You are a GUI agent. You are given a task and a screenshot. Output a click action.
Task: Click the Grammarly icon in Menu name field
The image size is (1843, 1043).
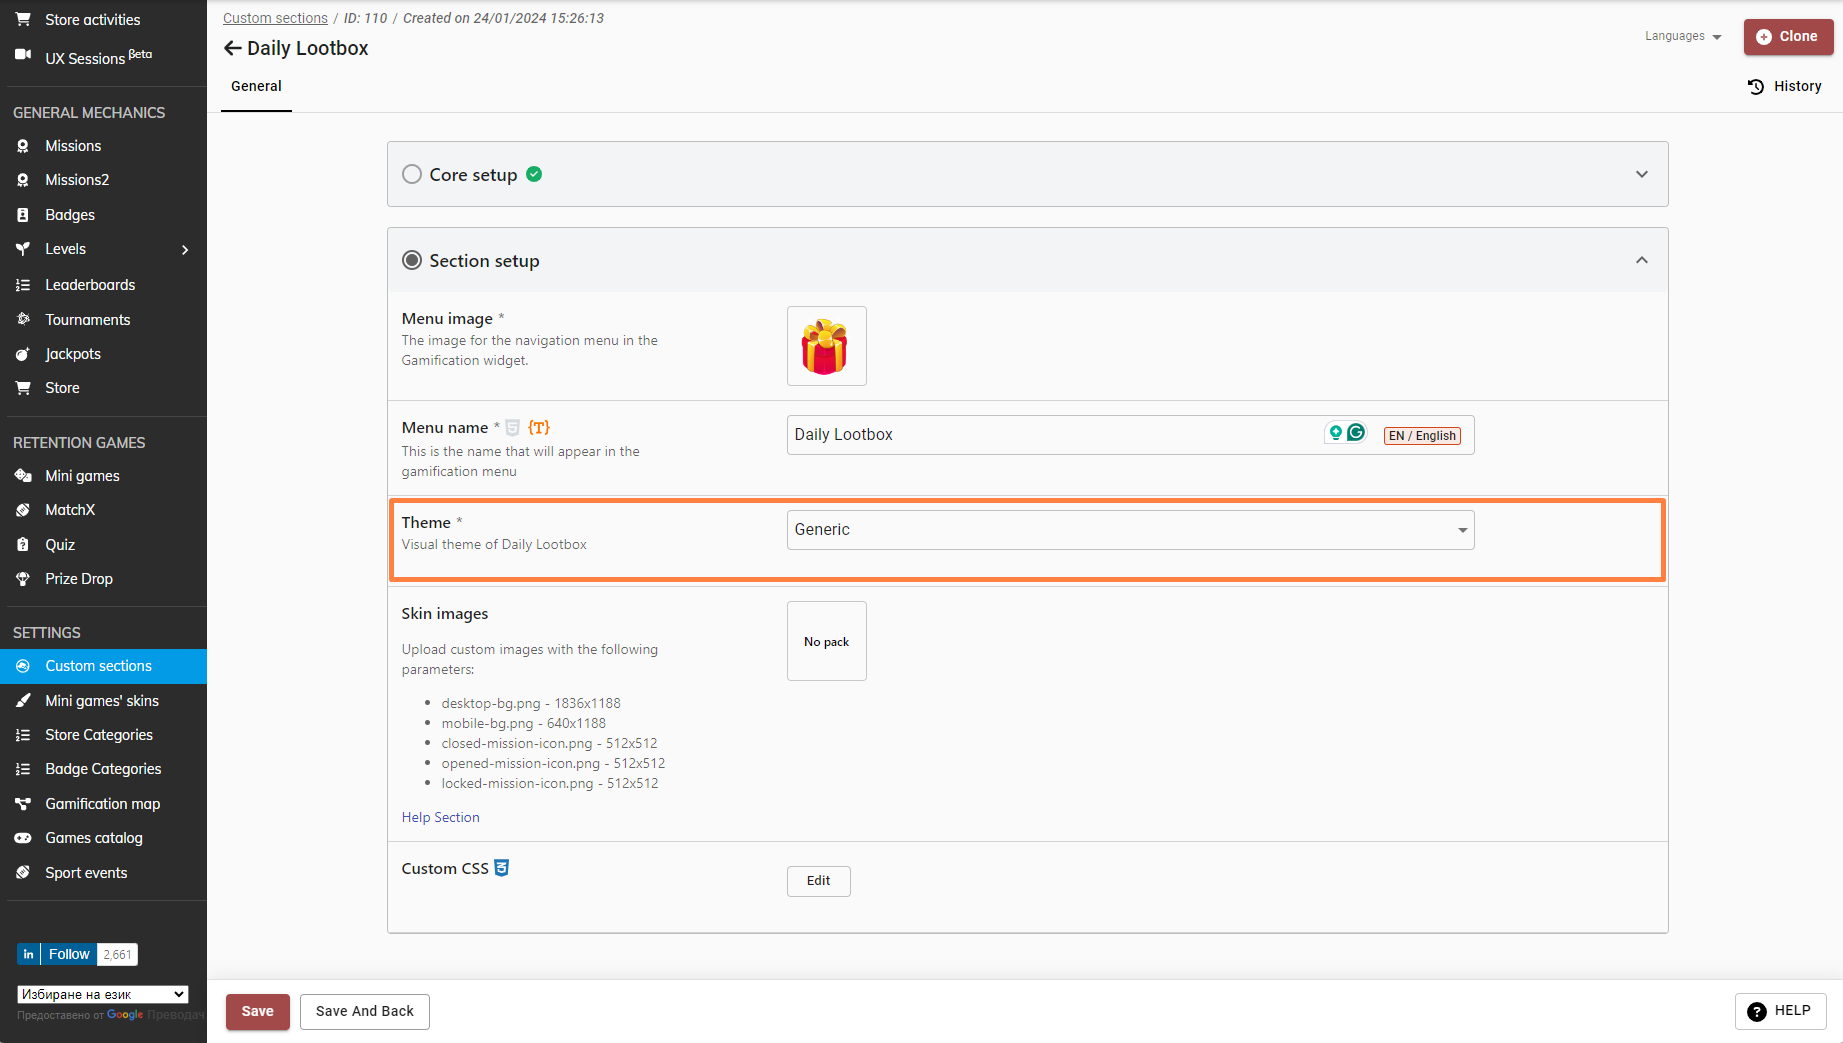coord(1356,433)
